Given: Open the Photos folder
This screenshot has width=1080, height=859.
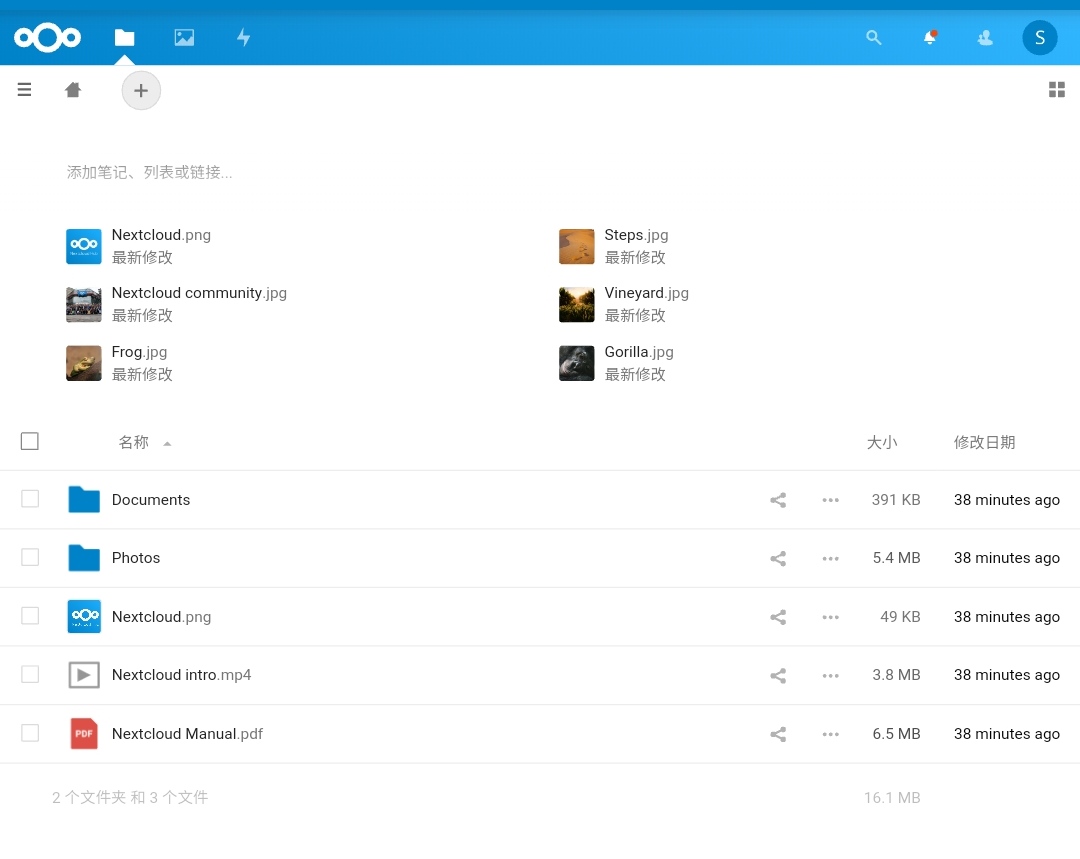Looking at the screenshot, I should [x=136, y=558].
